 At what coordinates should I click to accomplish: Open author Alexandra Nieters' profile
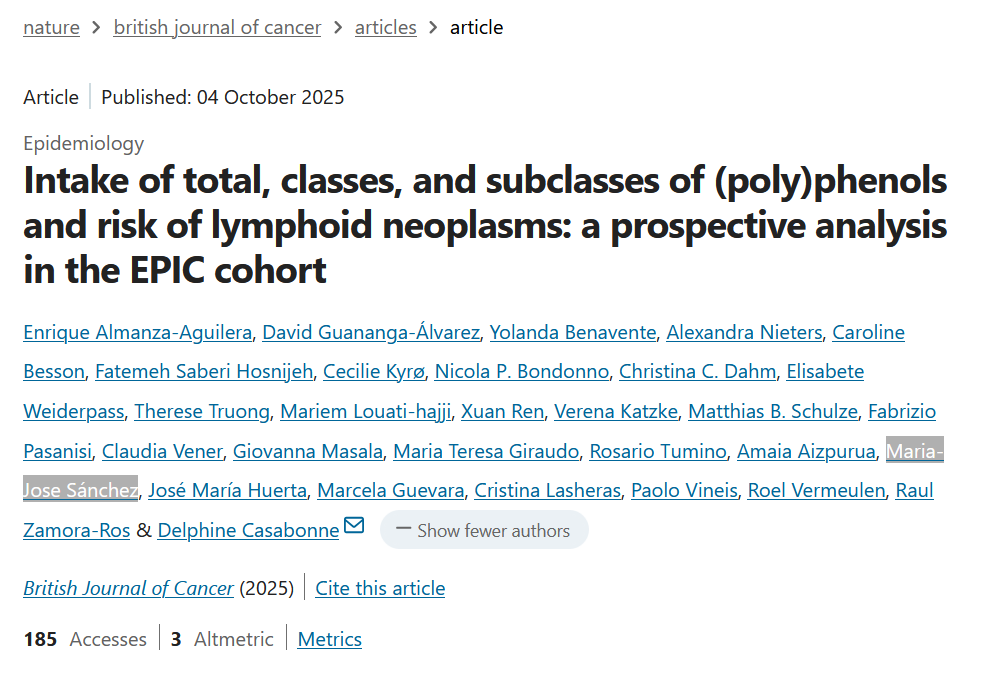click(744, 332)
